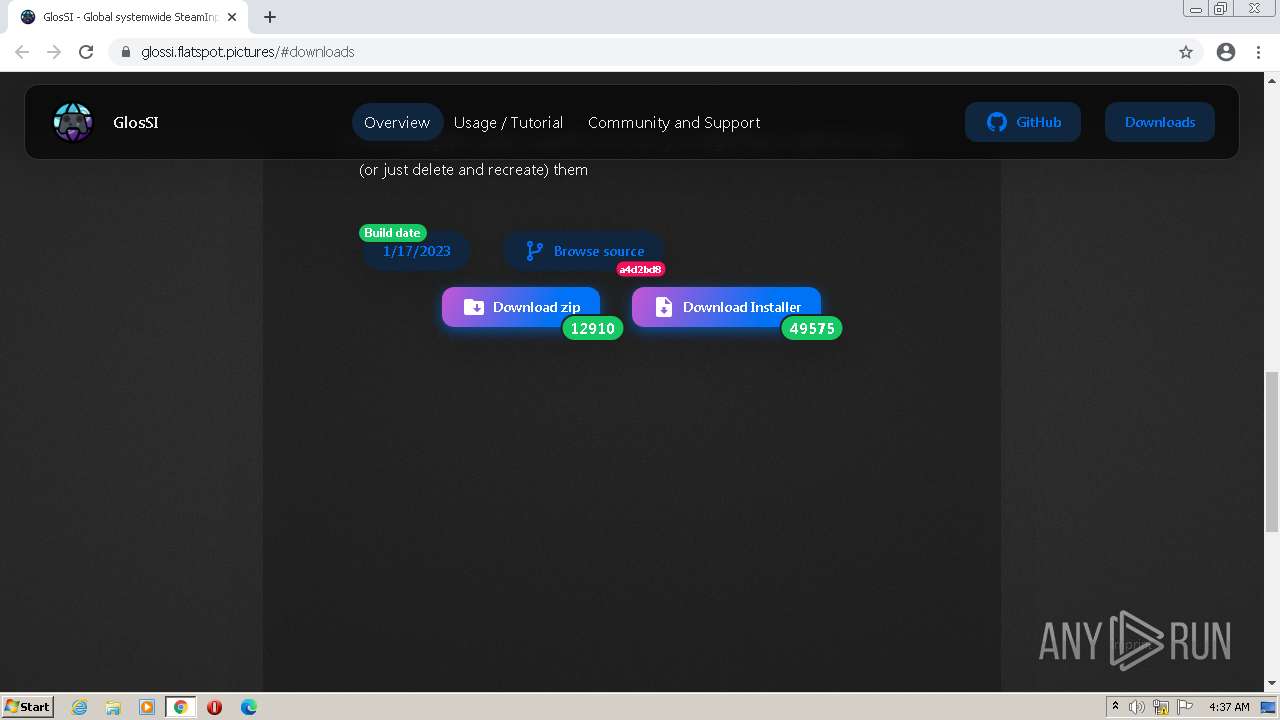
Task: Click the network tray icon
Action: click(x=1161, y=707)
